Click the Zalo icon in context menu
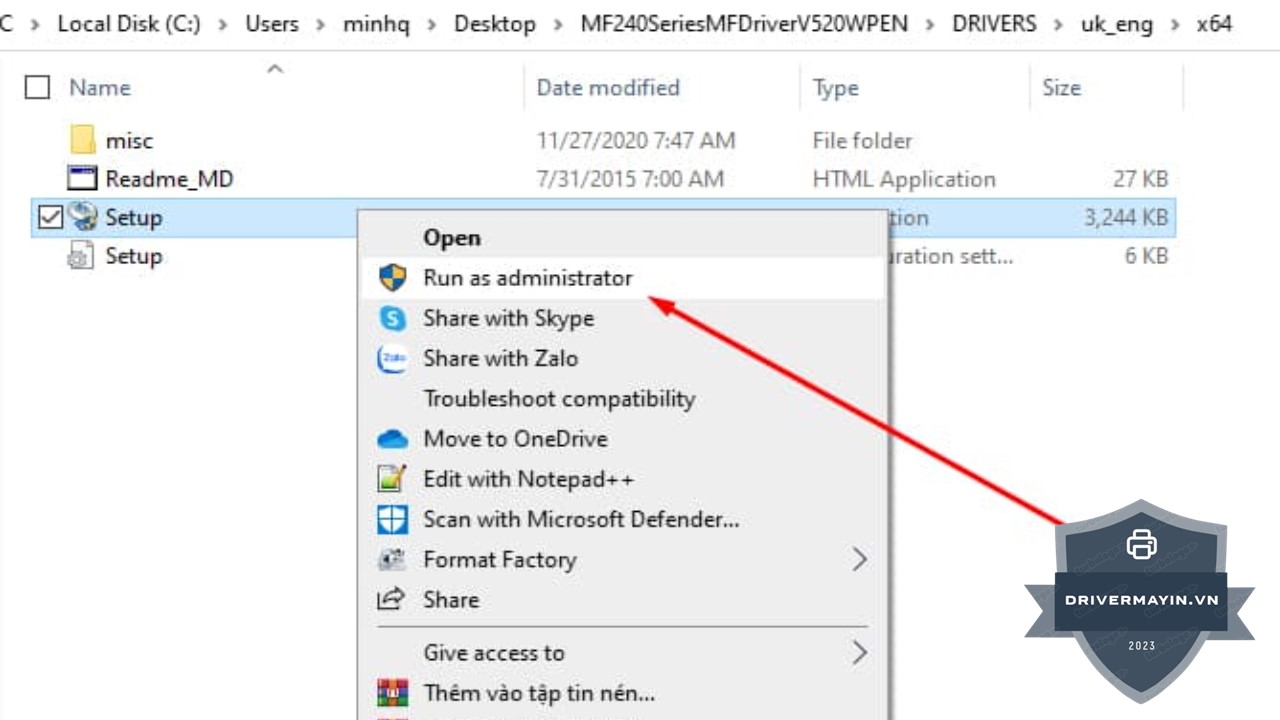1280x720 pixels. [x=392, y=359]
